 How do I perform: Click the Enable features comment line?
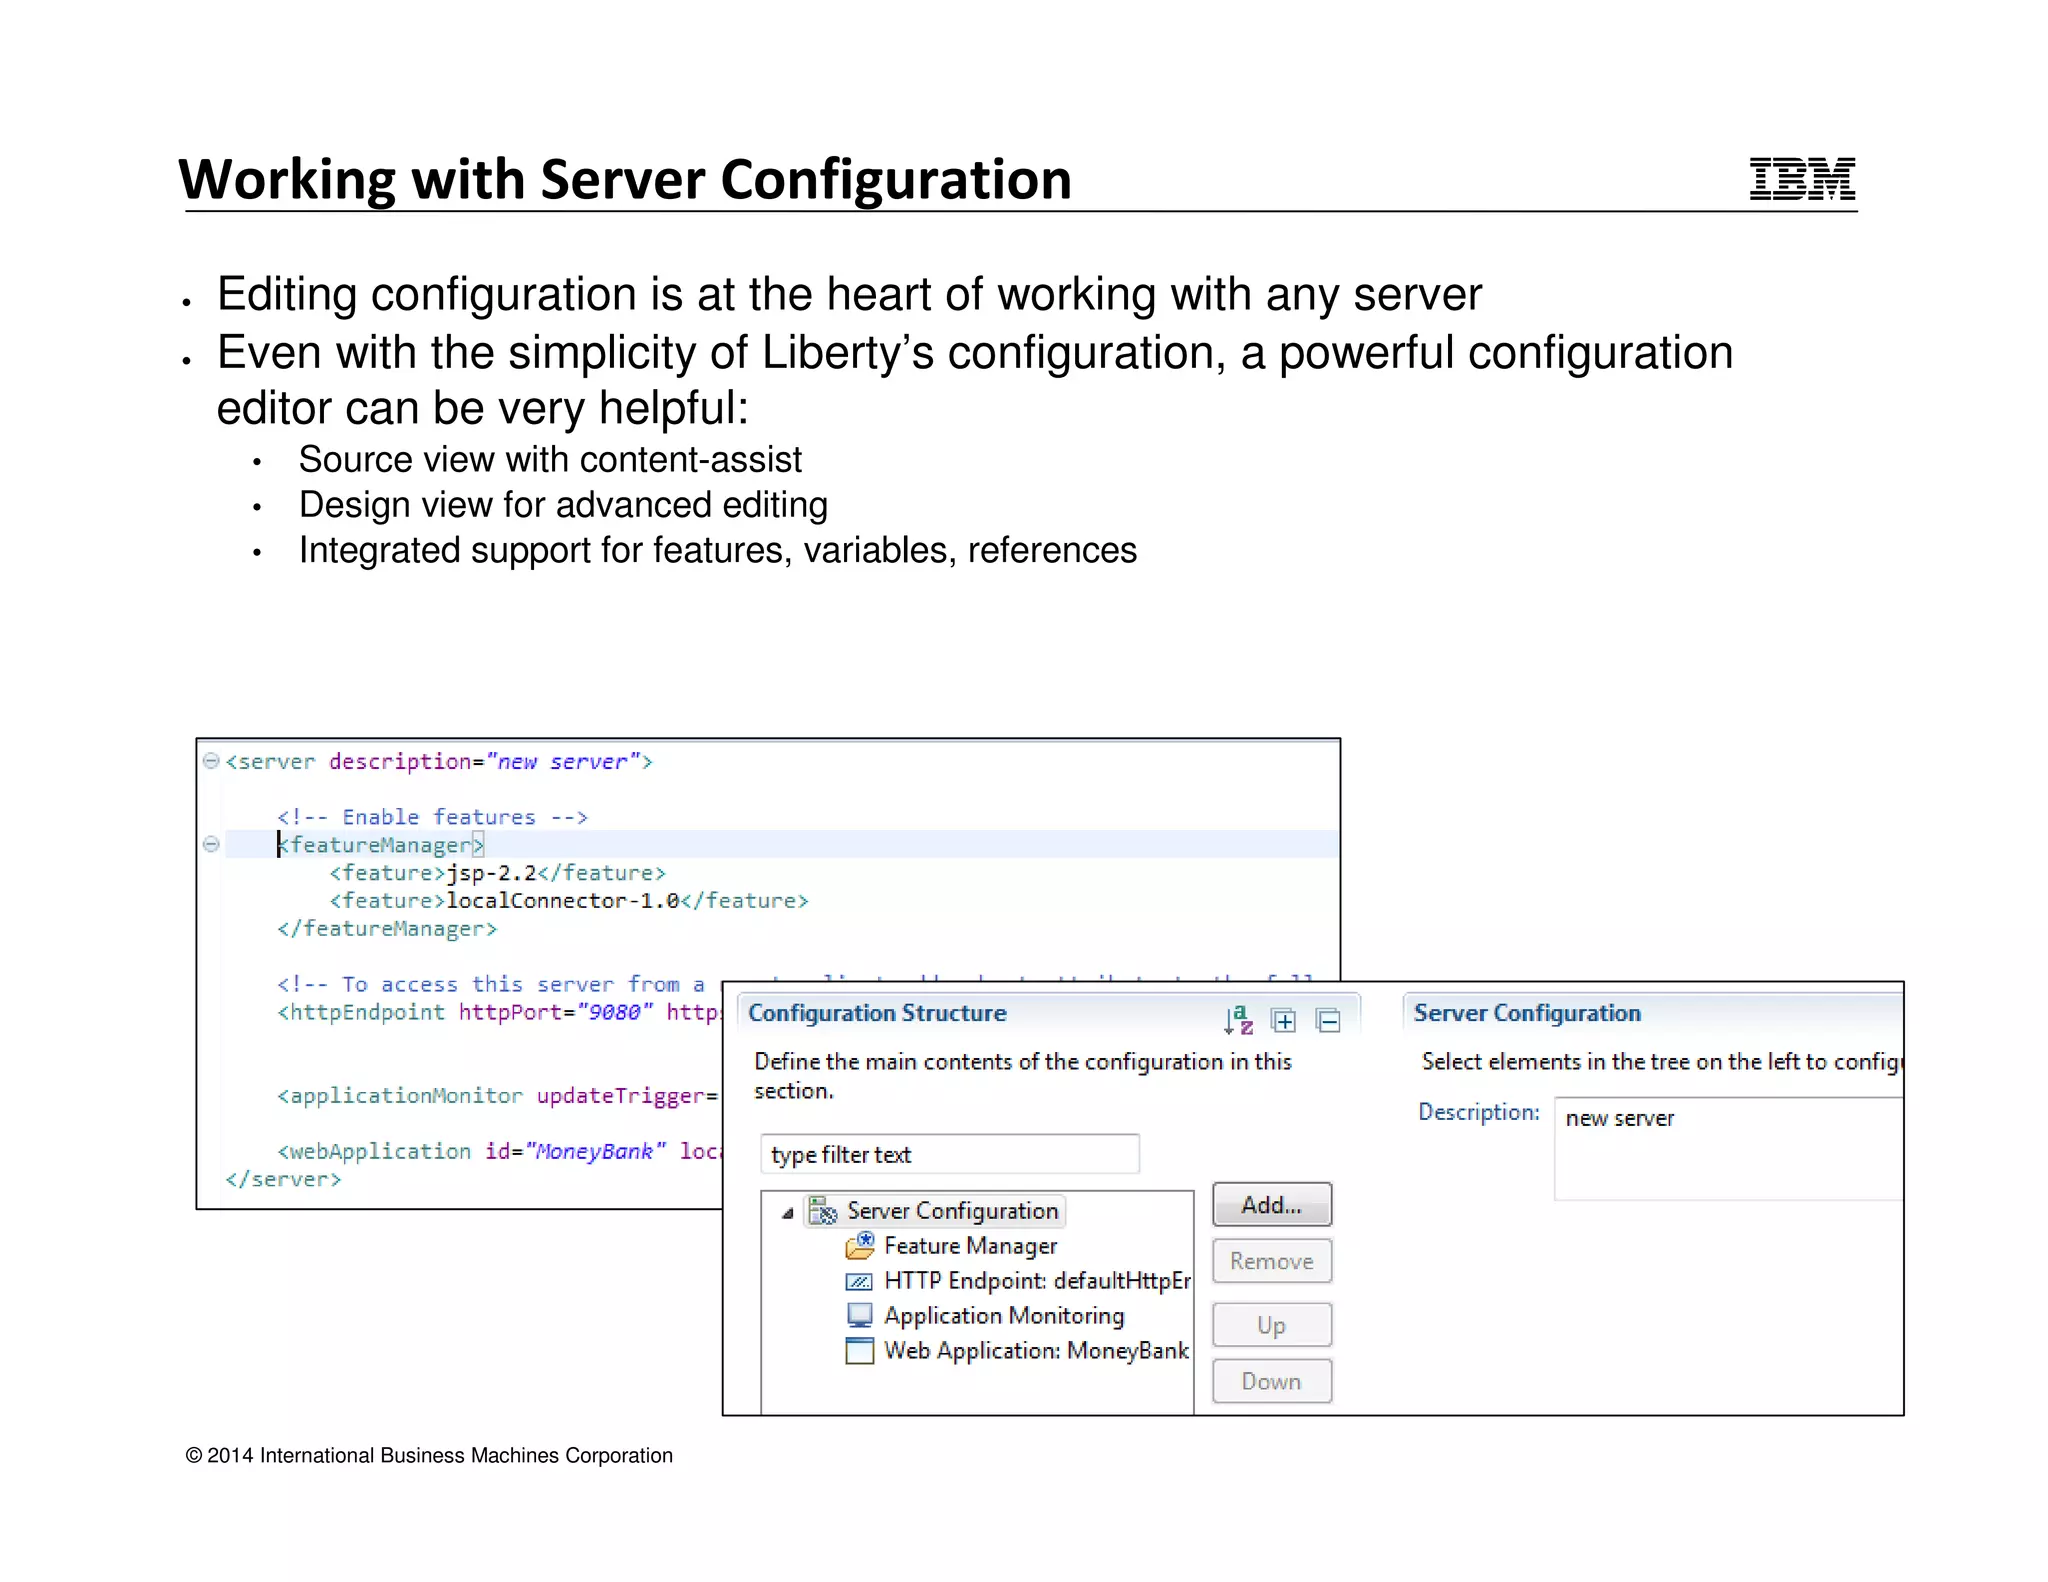pyautogui.click(x=432, y=817)
